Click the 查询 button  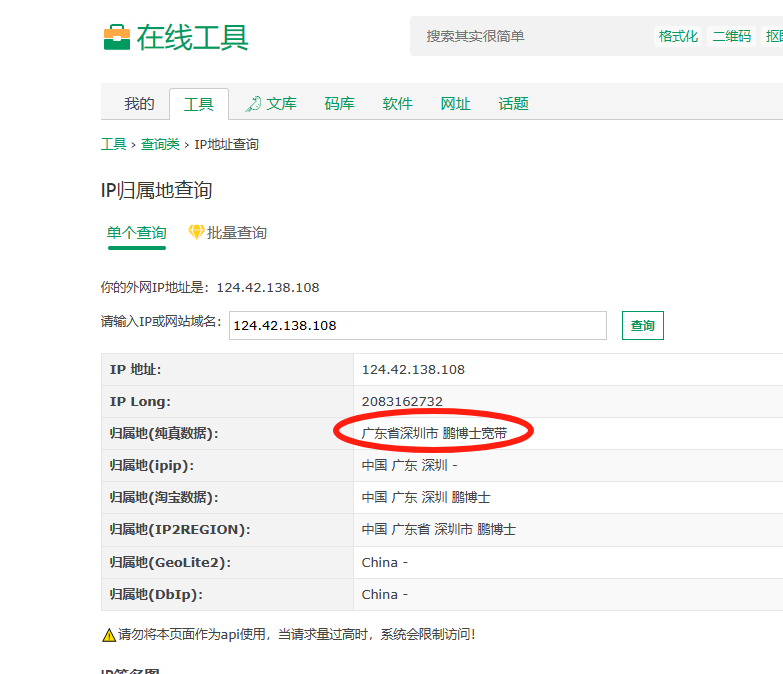pyautogui.click(x=643, y=326)
